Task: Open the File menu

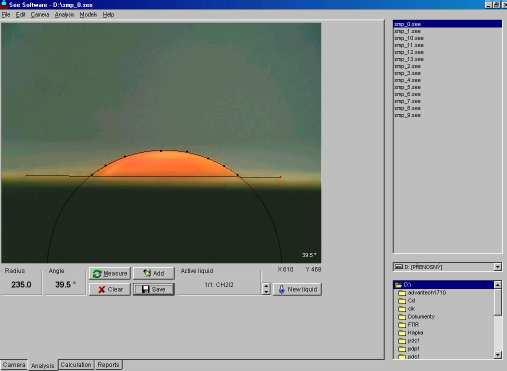Action: pyautogui.click(x=6, y=14)
